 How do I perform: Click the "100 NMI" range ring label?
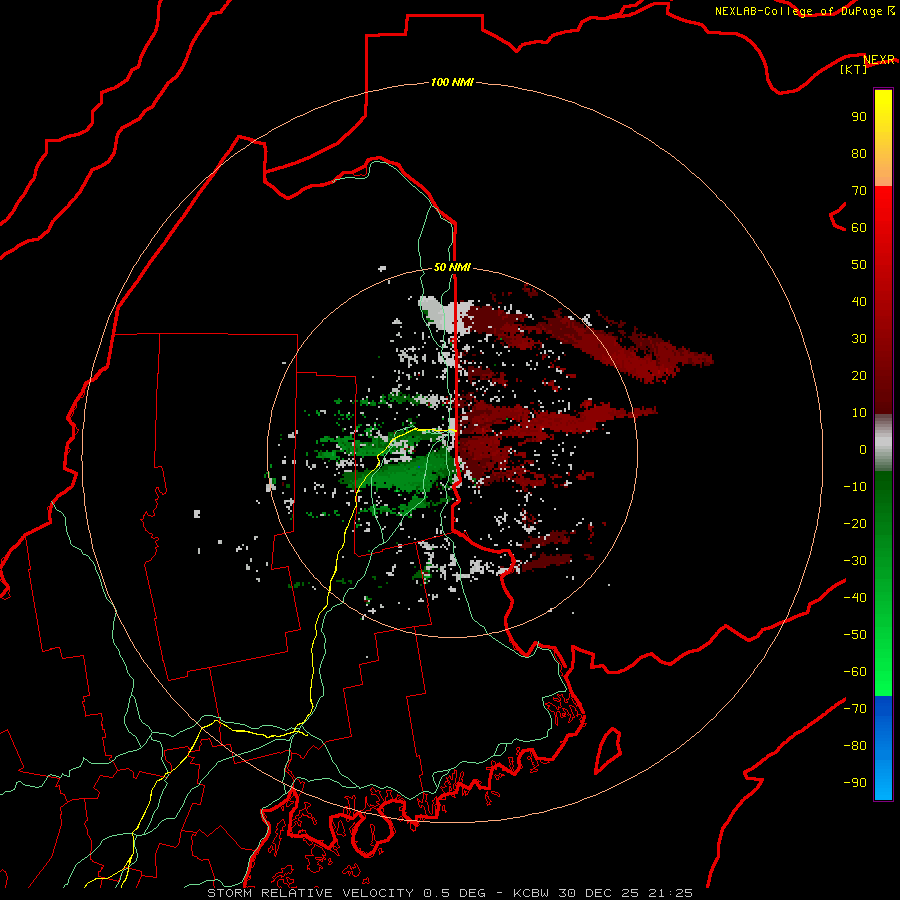[452, 83]
